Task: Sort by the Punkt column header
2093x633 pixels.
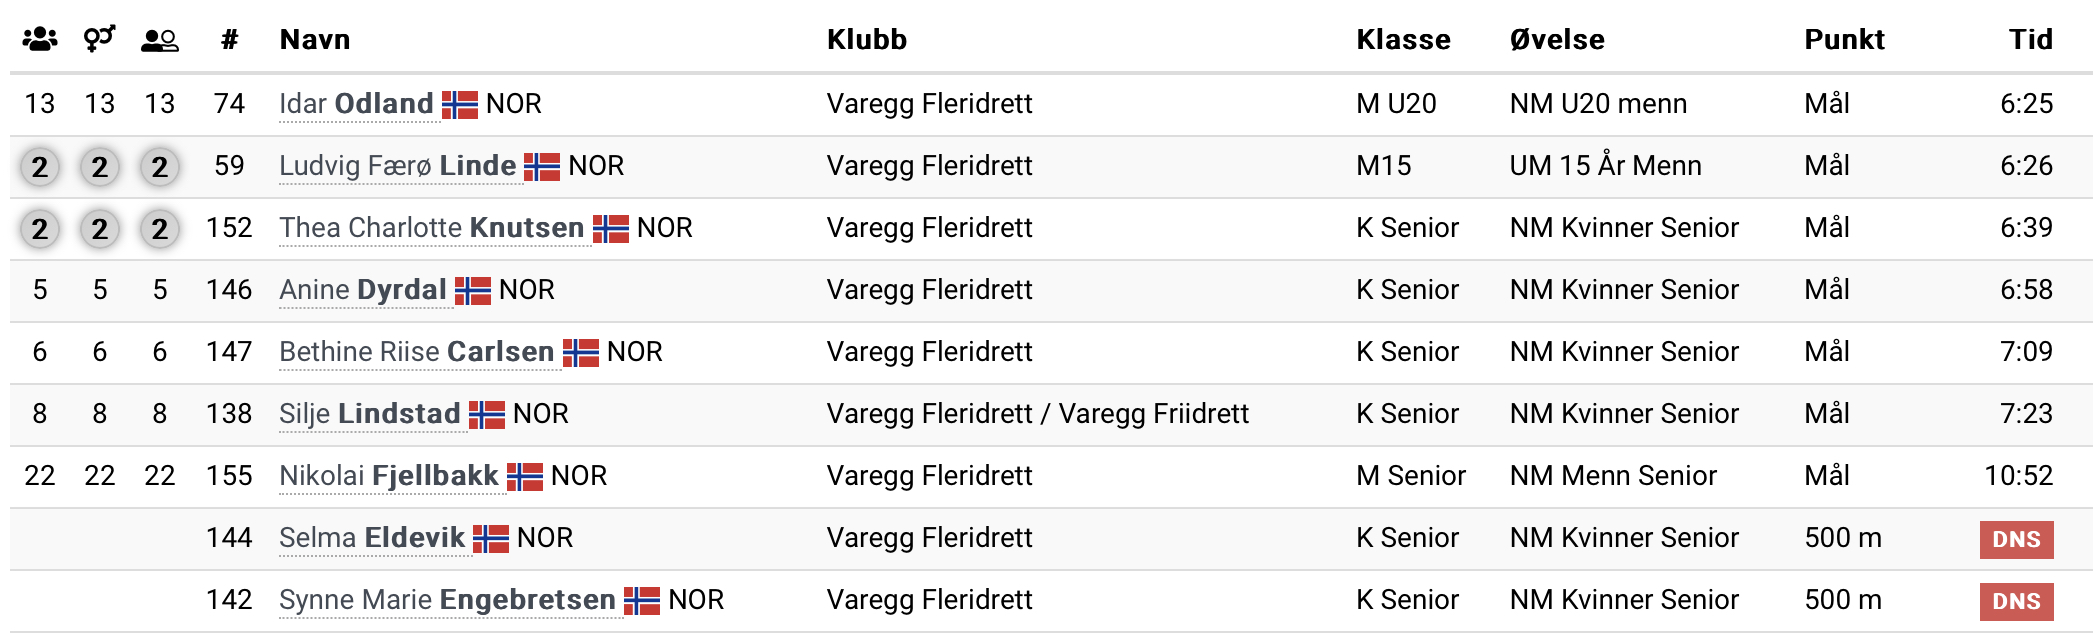Action: click(x=1844, y=39)
